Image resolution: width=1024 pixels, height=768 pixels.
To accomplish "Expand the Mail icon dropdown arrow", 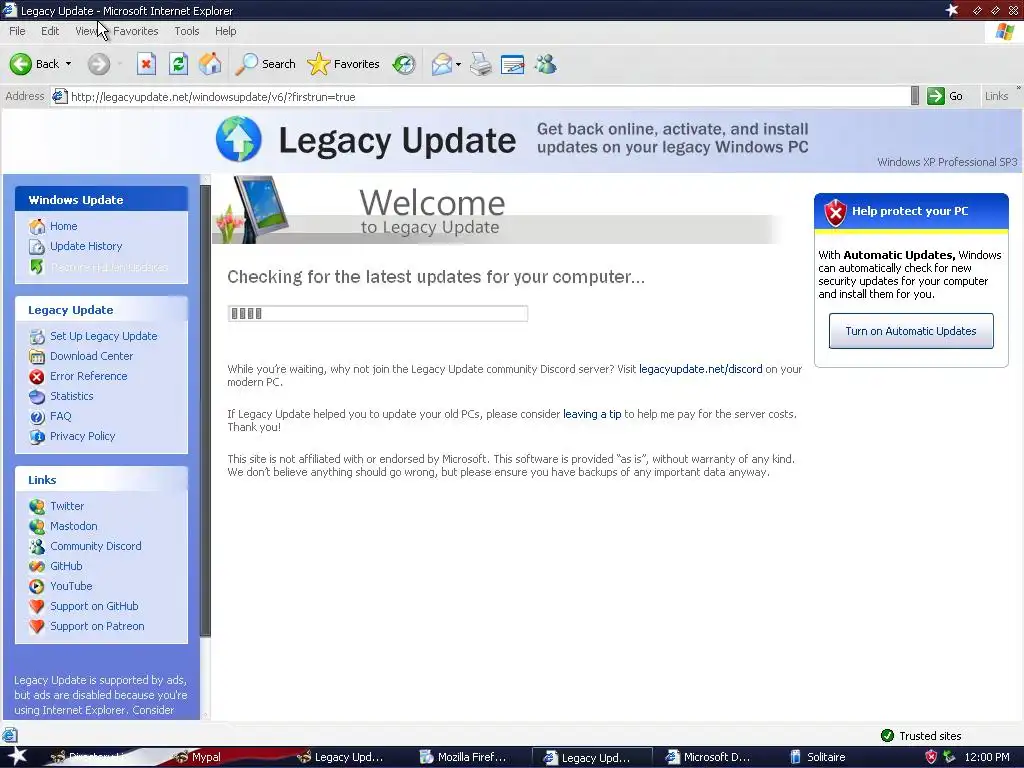I will click(x=458, y=64).
